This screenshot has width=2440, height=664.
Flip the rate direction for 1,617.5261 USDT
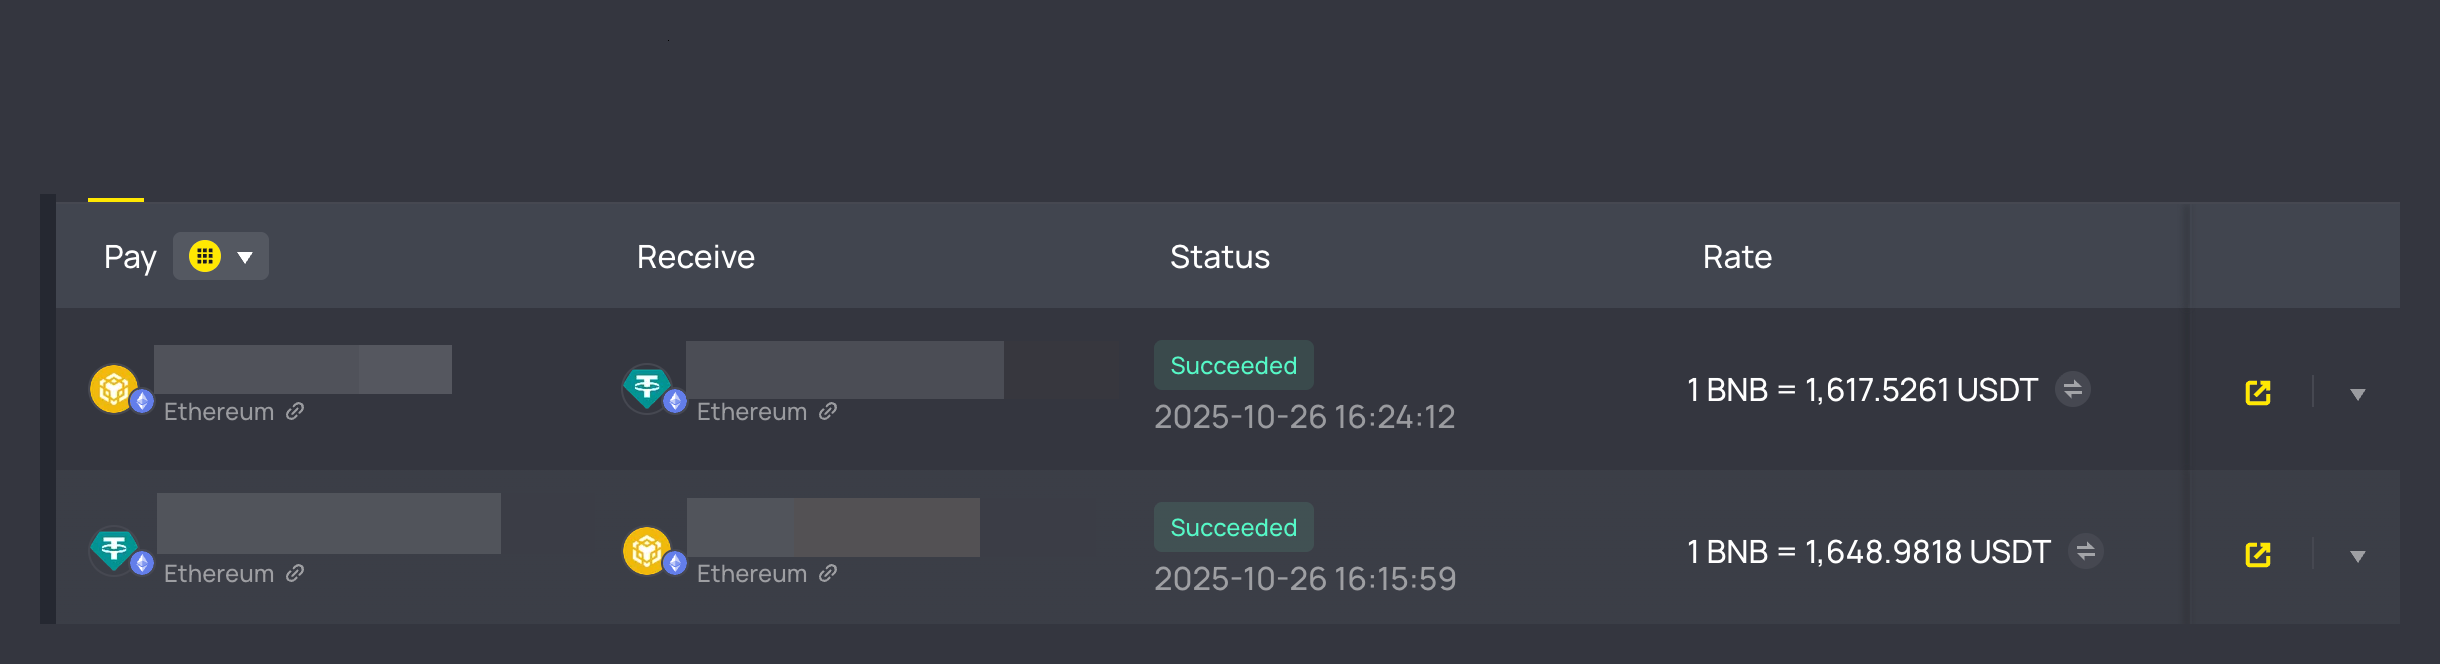click(2073, 389)
